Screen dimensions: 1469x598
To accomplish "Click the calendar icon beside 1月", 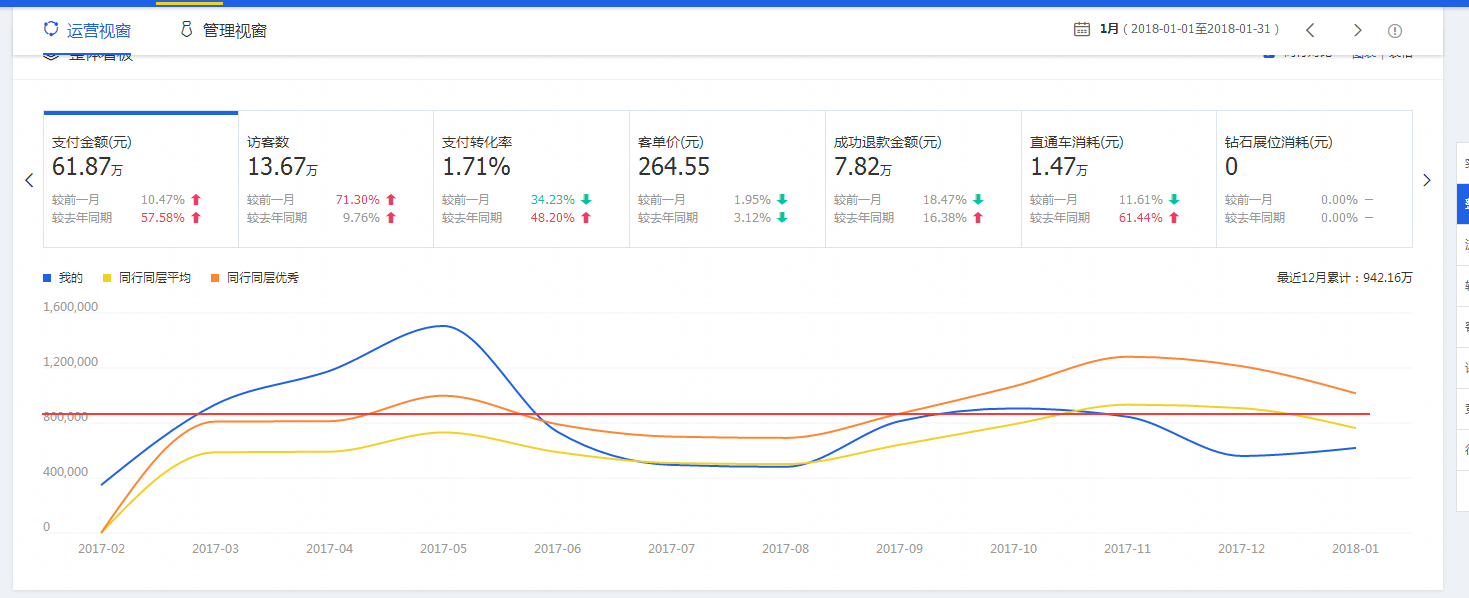I will tap(1081, 29).
